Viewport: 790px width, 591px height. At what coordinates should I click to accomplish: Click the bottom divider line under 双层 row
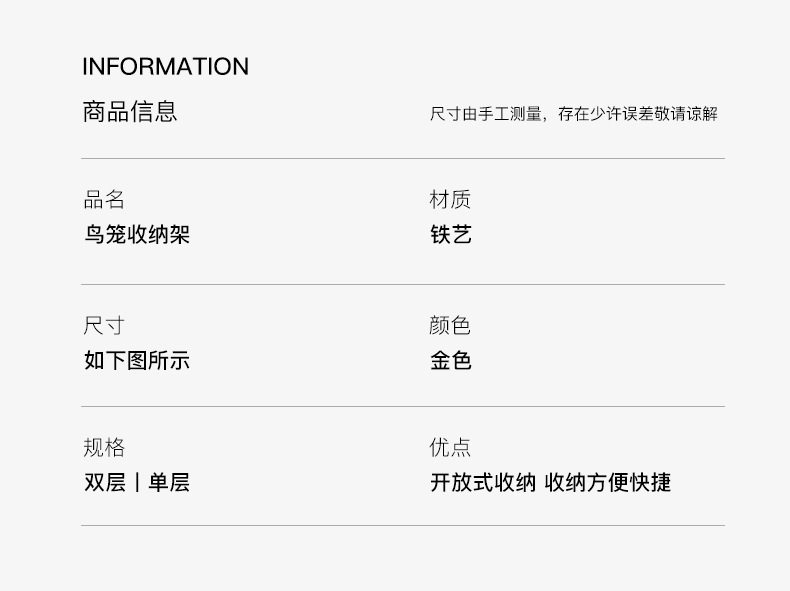click(402, 525)
